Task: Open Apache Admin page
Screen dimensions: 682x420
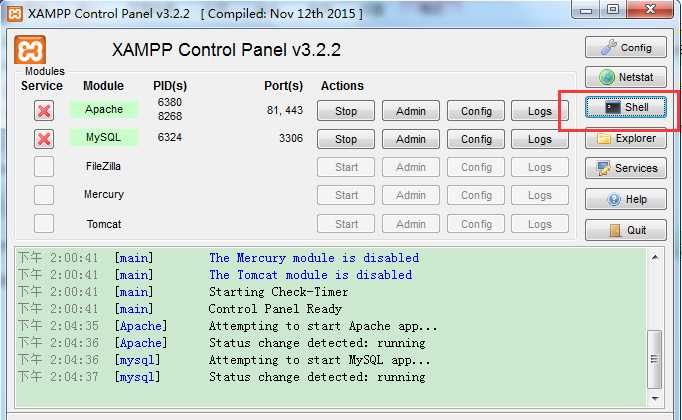Action: click(411, 111)
